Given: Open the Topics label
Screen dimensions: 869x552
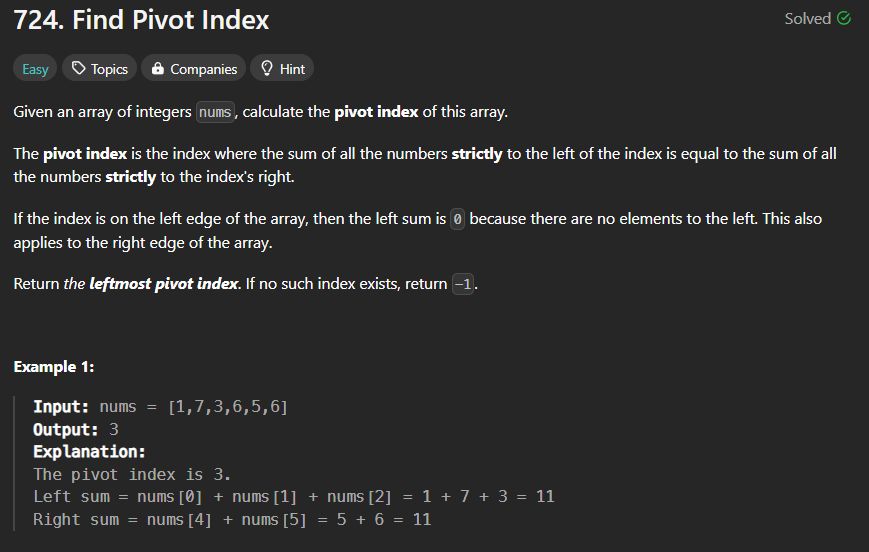Looking at the screenshot, I should pyautogui.click(x=109, y=69).
